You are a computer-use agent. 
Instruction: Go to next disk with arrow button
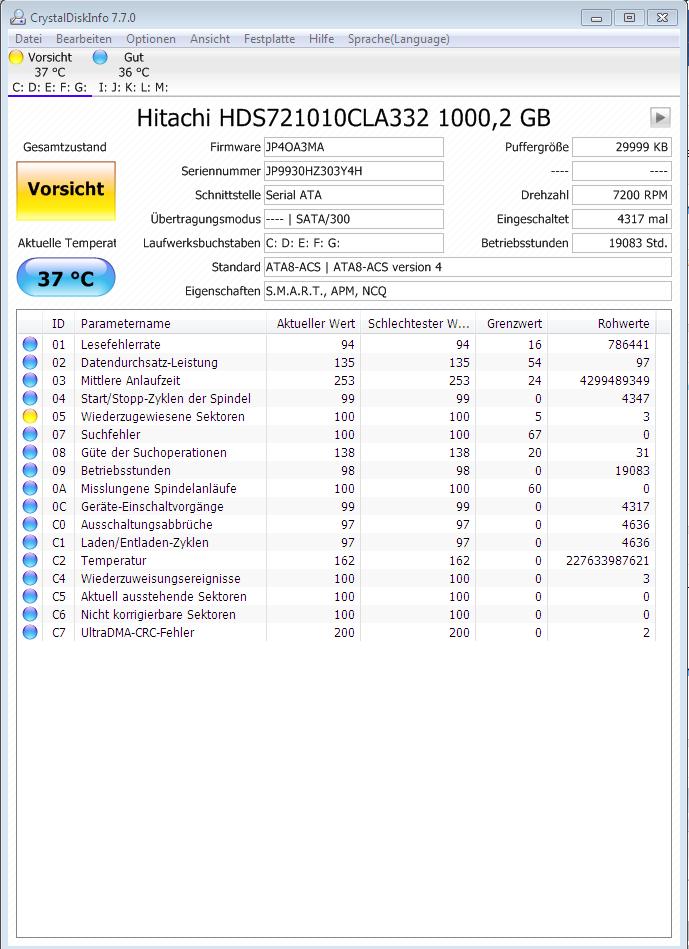click(660, 117)
